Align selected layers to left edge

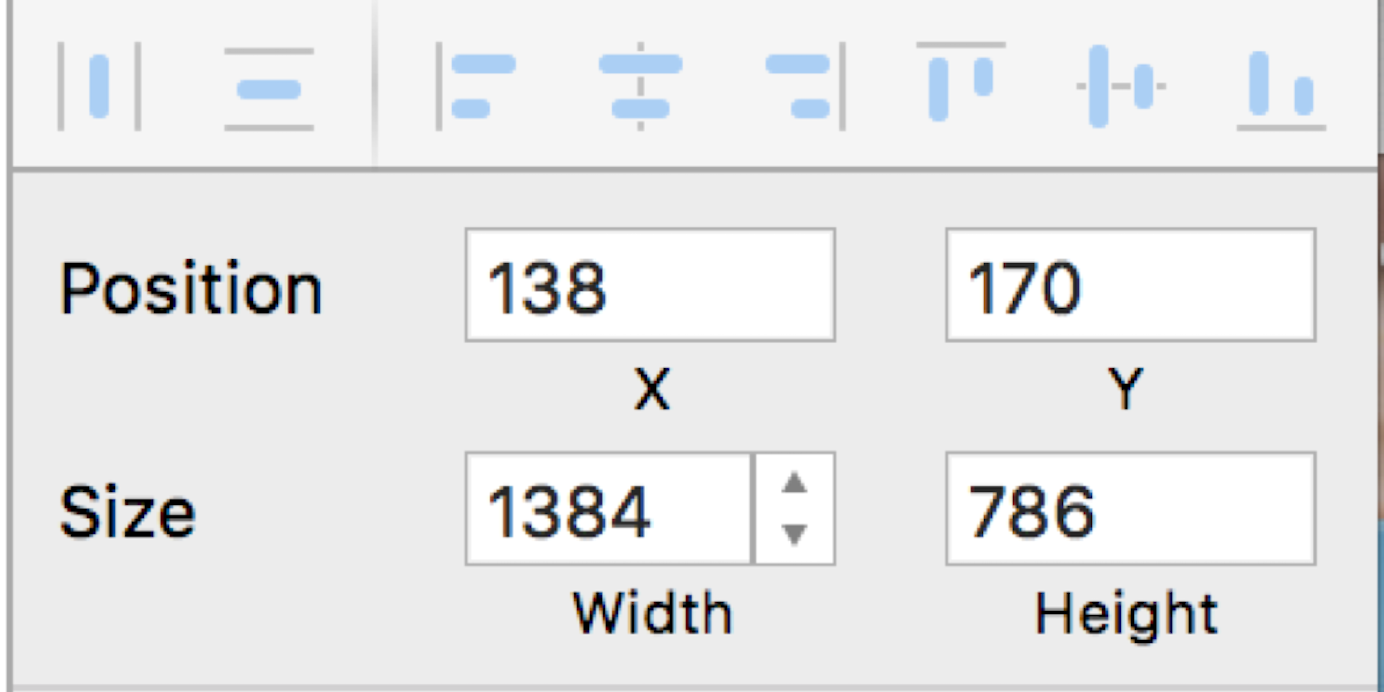coord(476,88)
